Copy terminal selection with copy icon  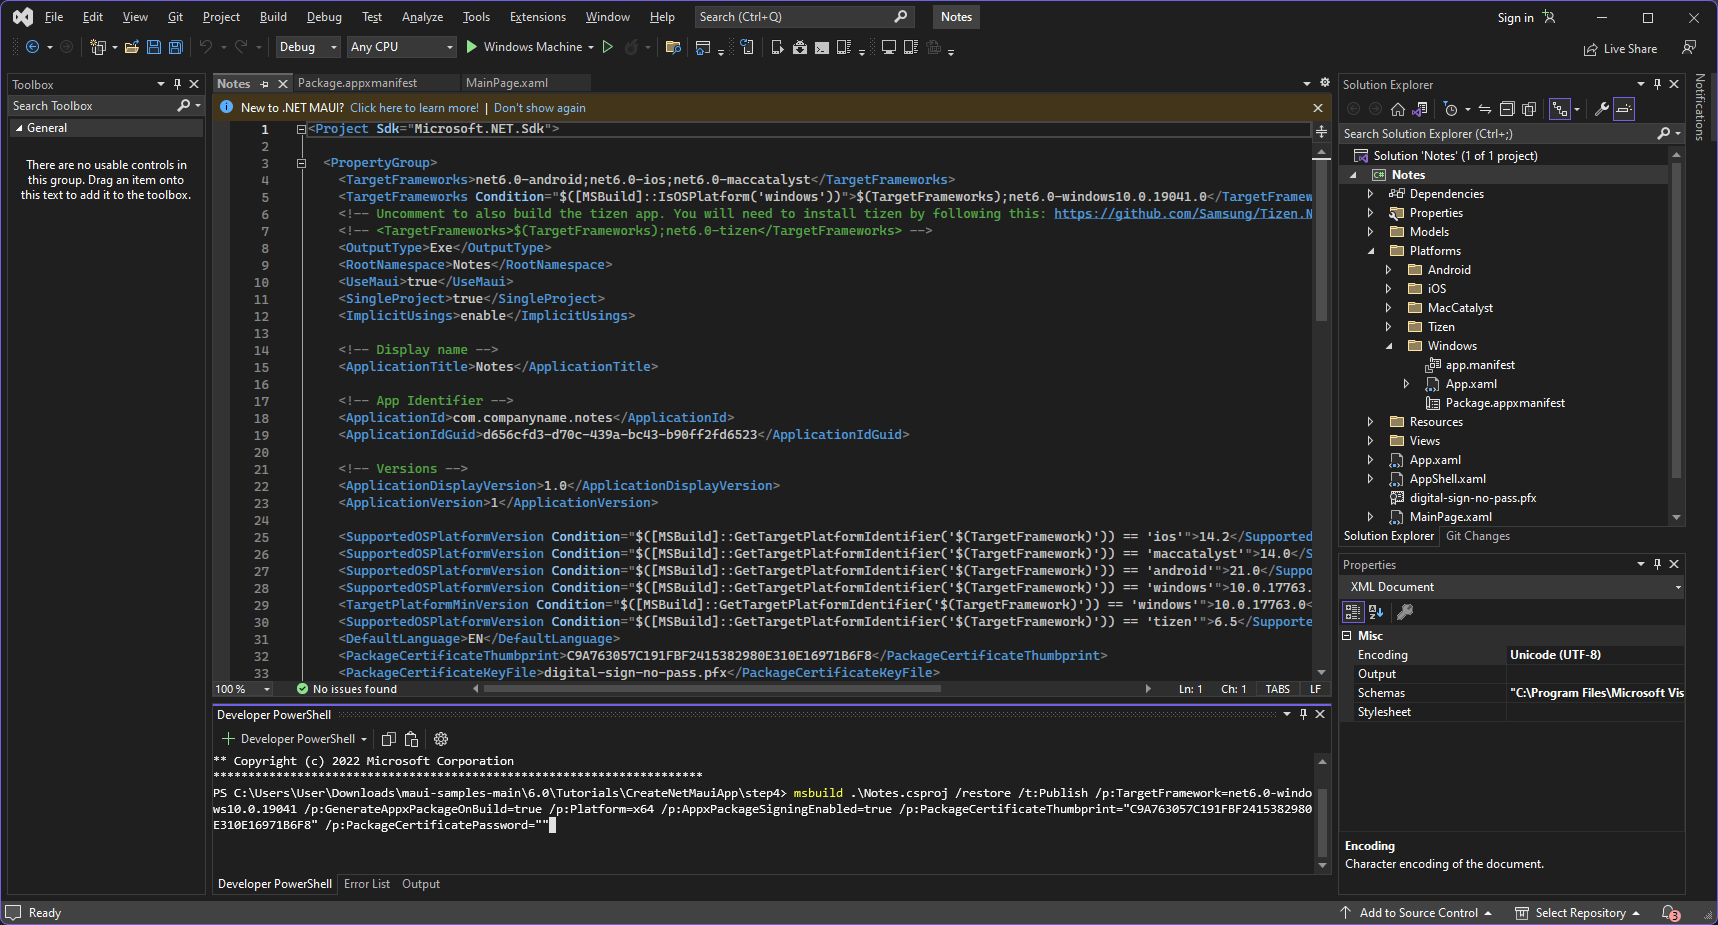tap(389, 739)
